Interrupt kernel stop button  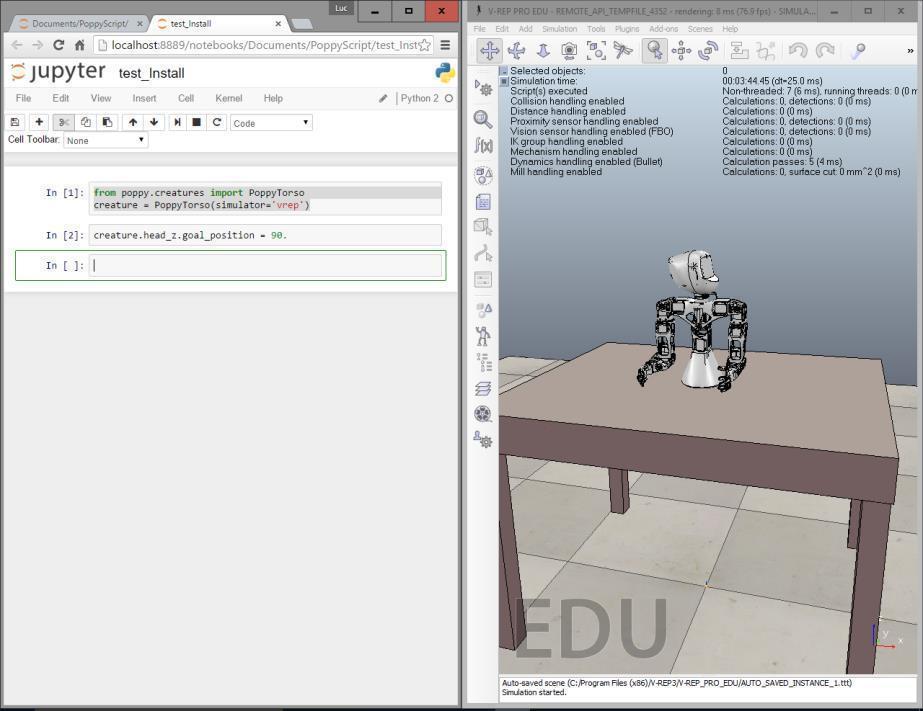click(197, 122)
